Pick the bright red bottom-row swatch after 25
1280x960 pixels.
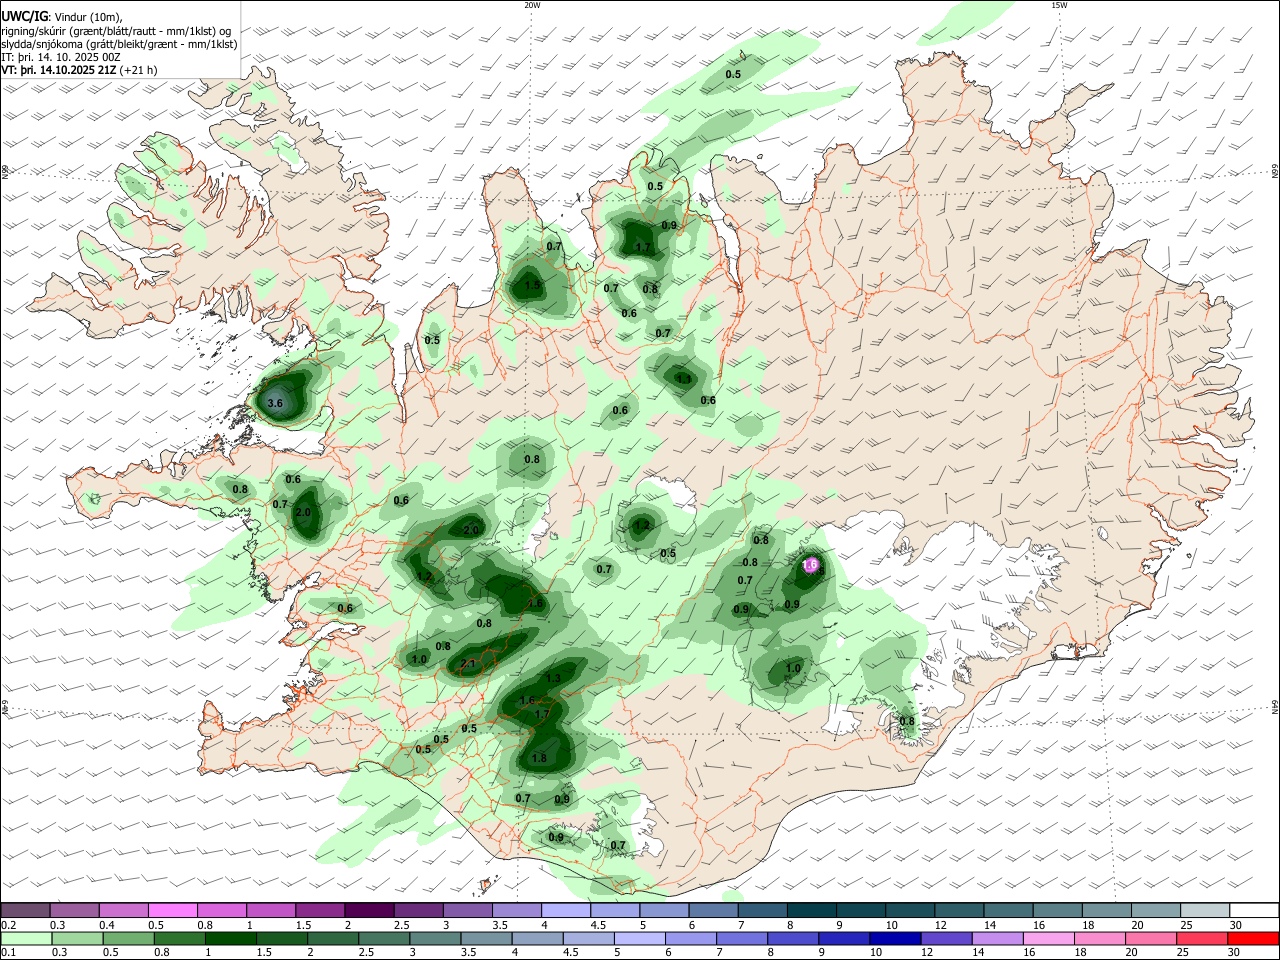pyautogui.click(x=1251, y=939)
